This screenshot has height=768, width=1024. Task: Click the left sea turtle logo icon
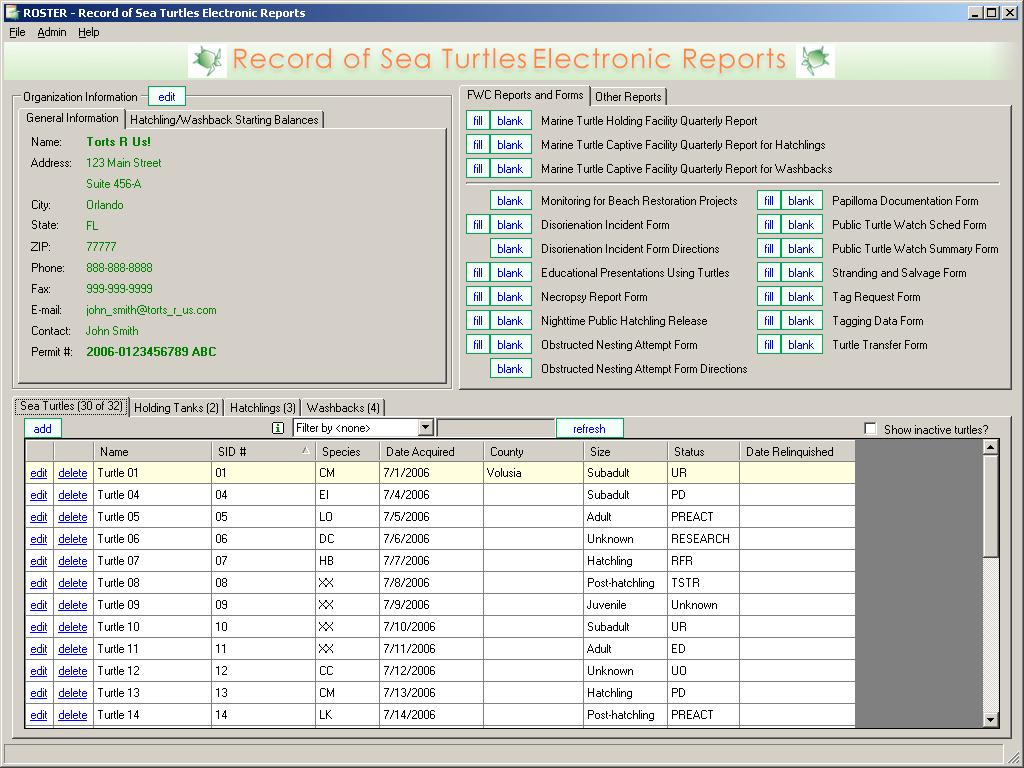[208, 61]
